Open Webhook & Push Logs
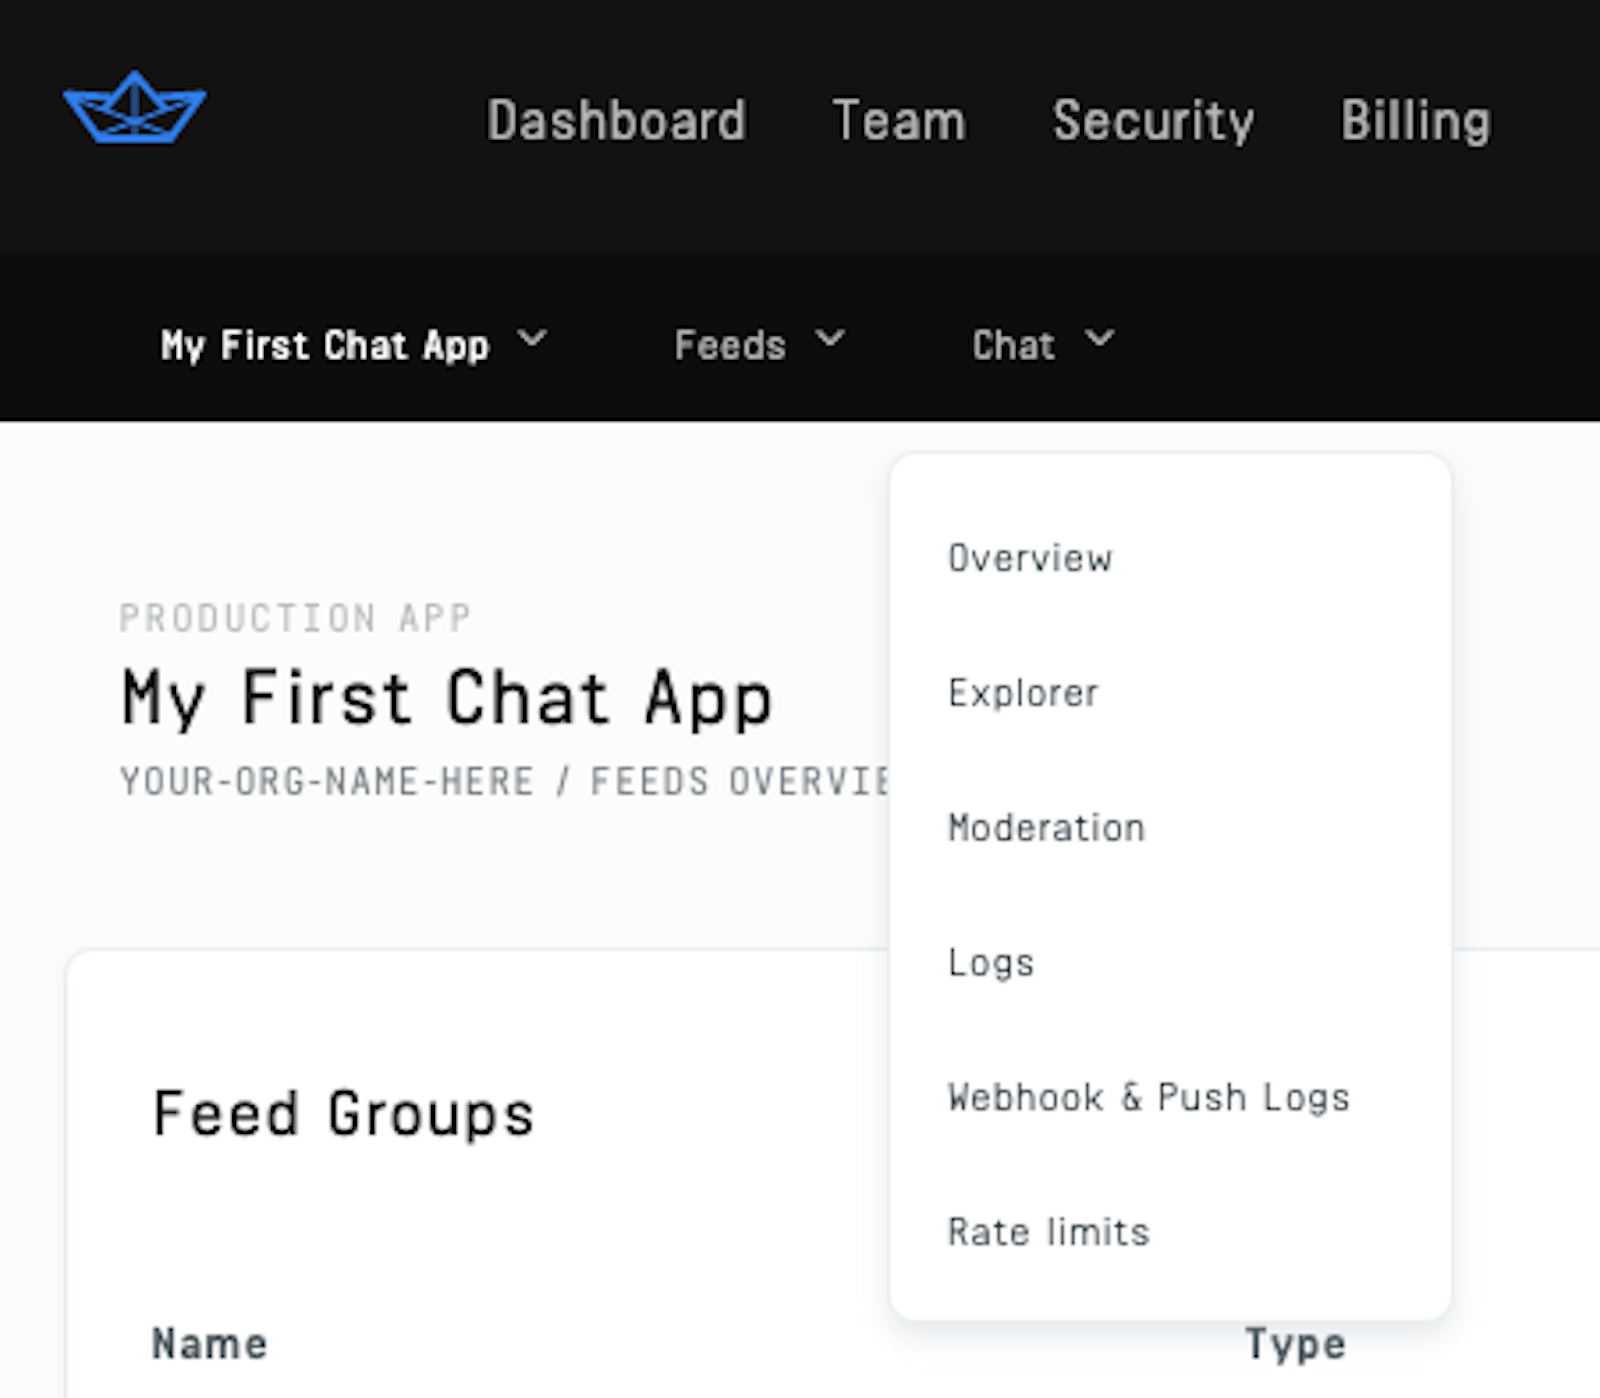 tap(1148, 1096)
